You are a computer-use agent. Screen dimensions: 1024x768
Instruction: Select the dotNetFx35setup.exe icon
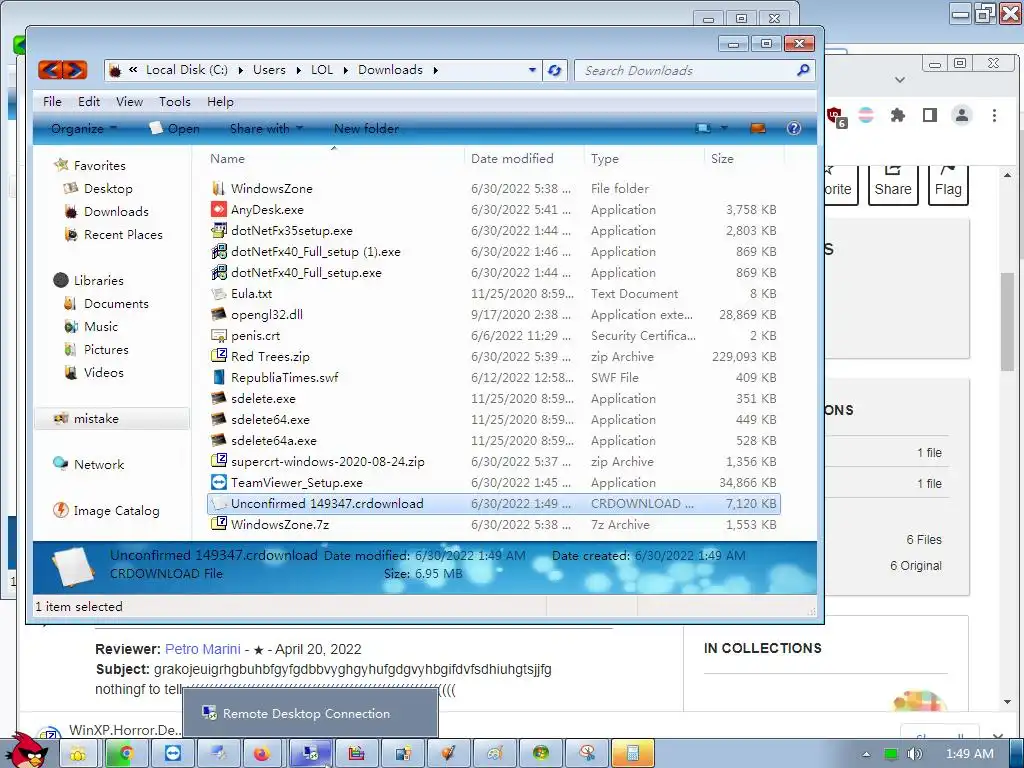tap(219, 231)
